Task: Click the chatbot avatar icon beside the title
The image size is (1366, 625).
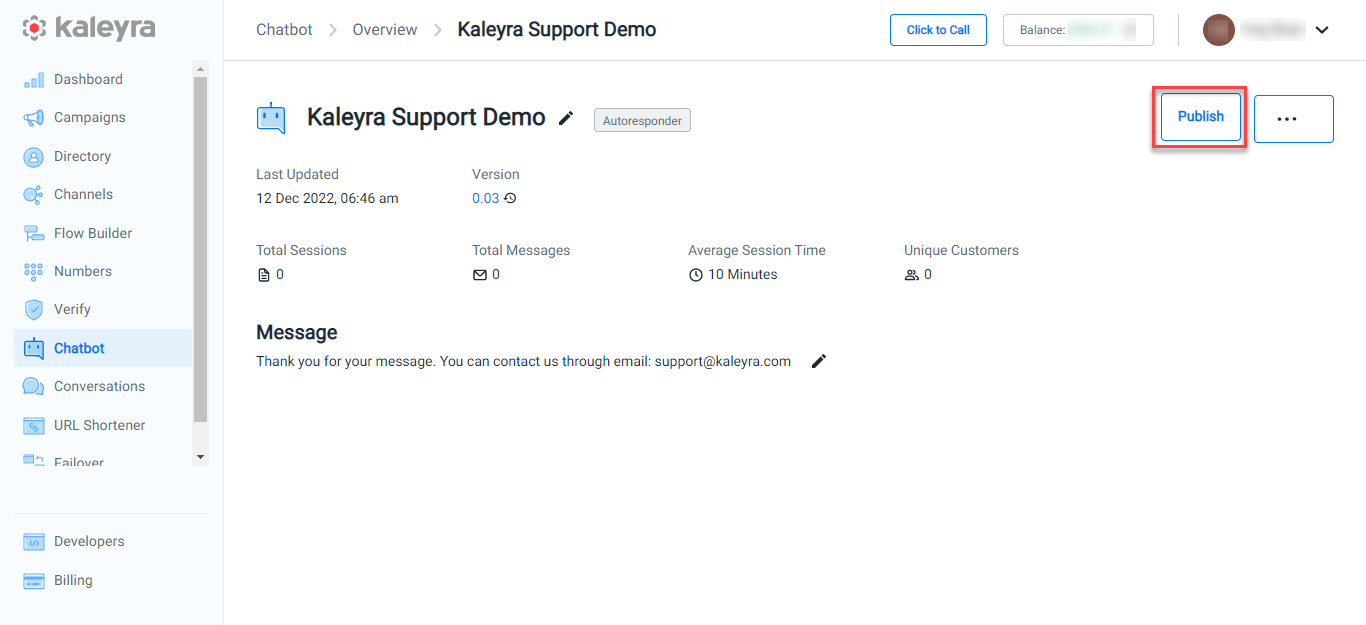Action: [x=271, y=118]
